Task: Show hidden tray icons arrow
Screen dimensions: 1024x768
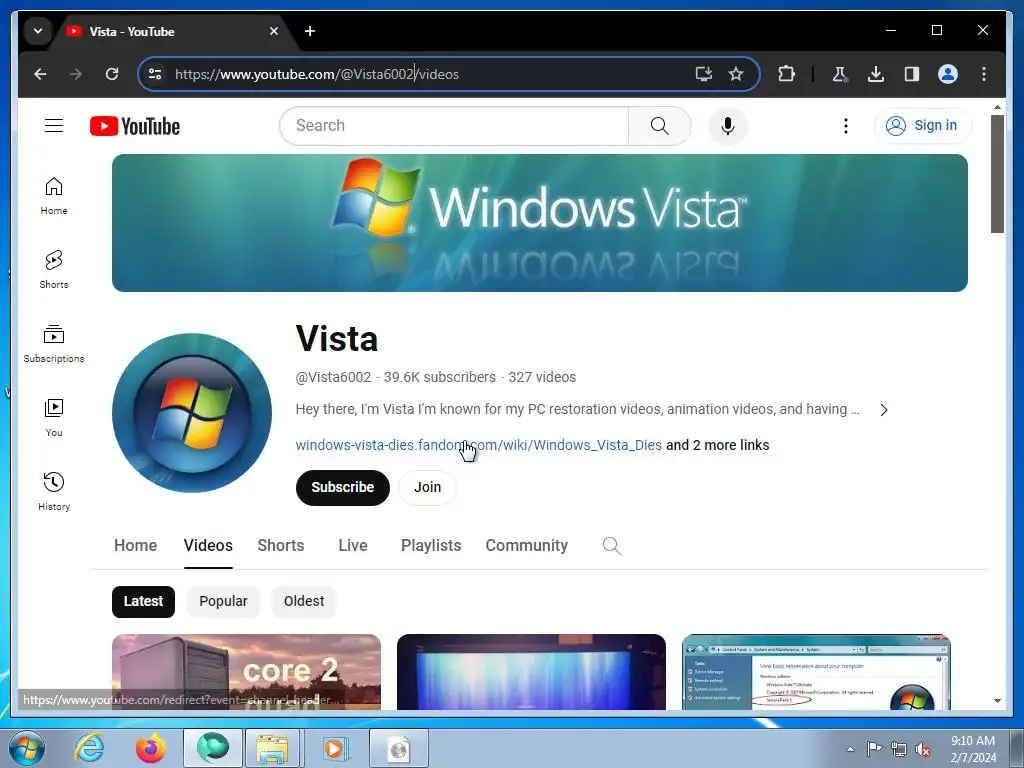Action: pyautogui.click(x=850, y=749)
